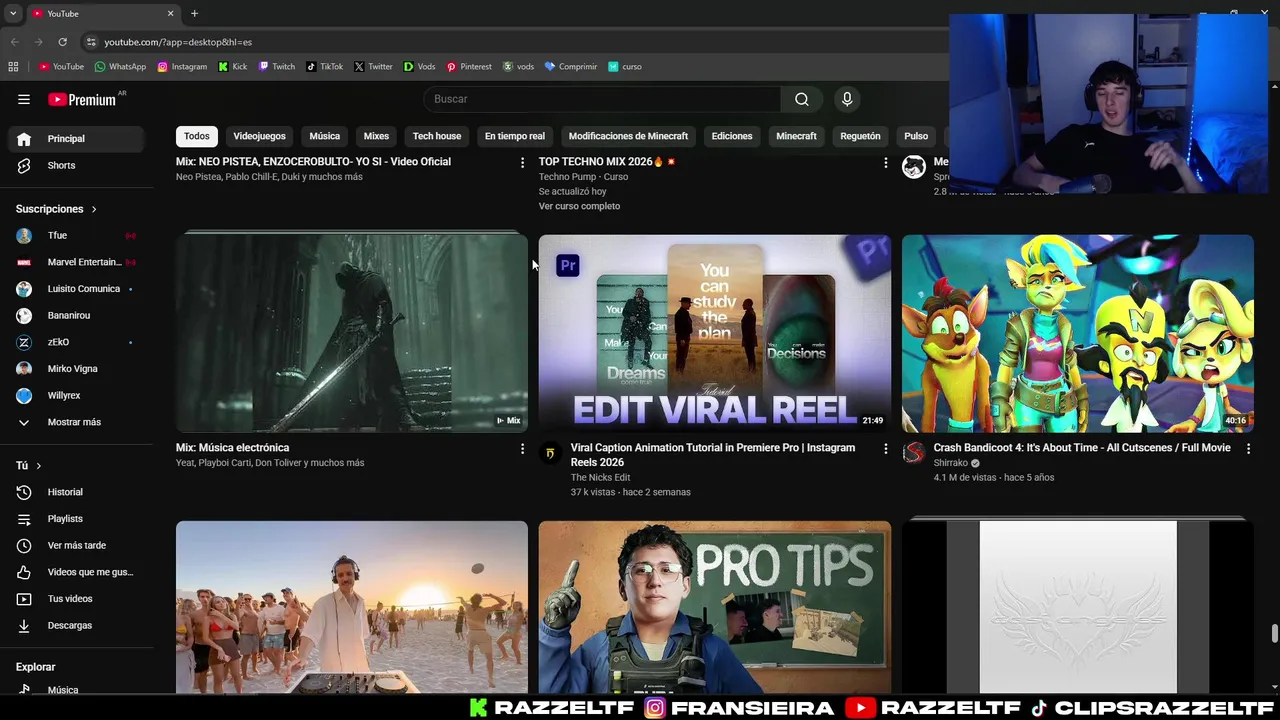Viewport: 1280px width, 720px height.
Task: Select Modificaciones de Minecraft chip
Action: pyautogui.click(x=628, y=136)
